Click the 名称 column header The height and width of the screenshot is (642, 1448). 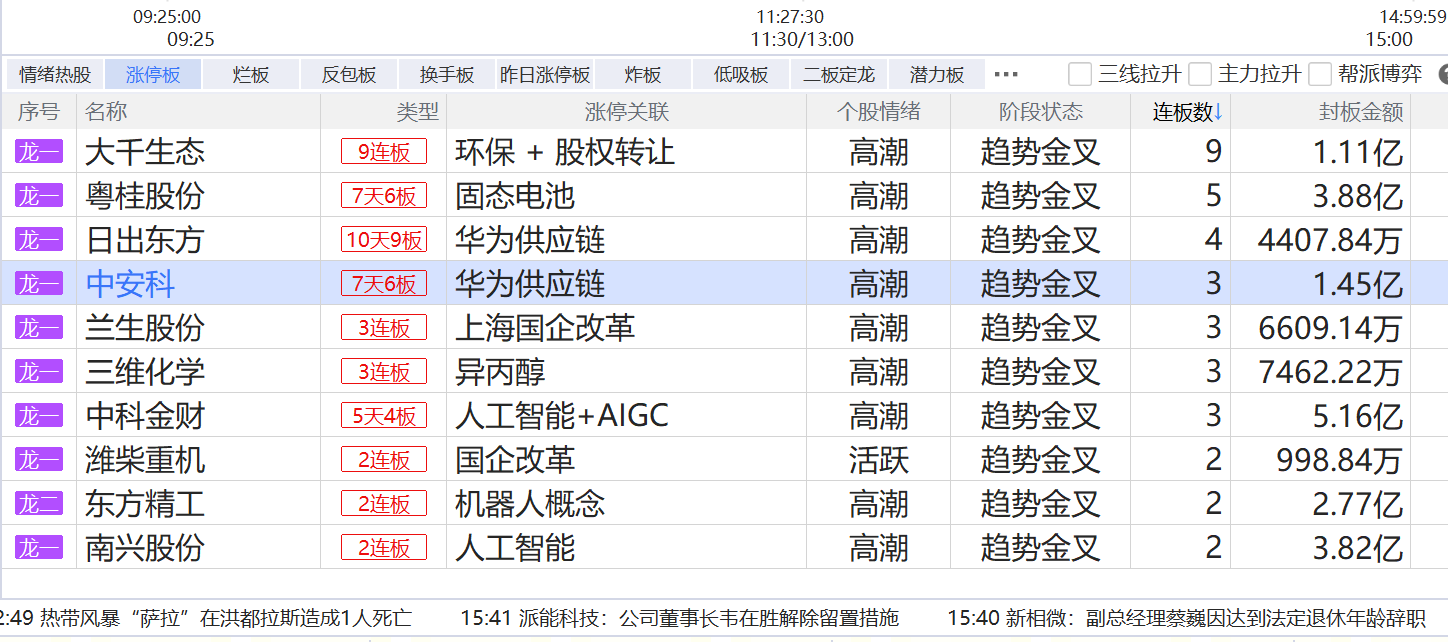pos(106,112)
